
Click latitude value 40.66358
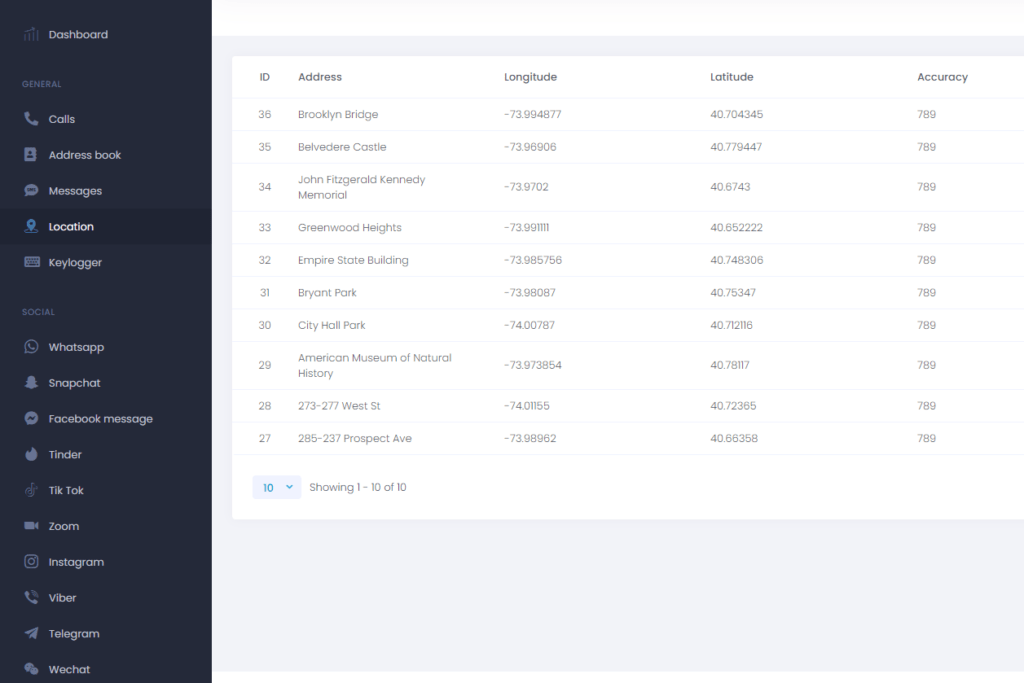734,438
